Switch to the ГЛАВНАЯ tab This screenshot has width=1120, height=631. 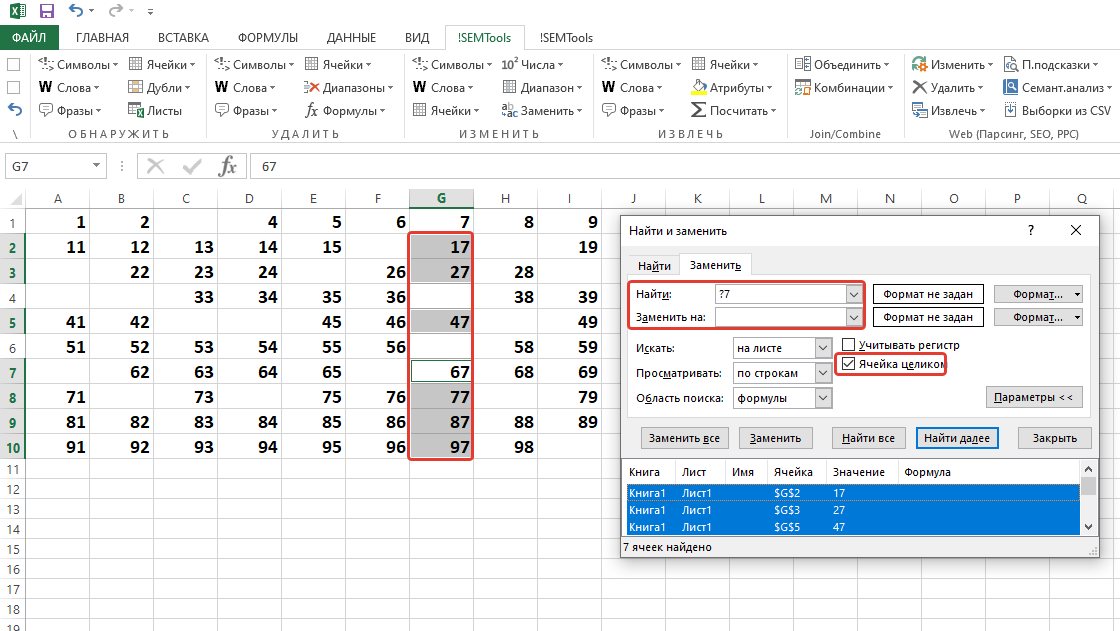point(102,37)
